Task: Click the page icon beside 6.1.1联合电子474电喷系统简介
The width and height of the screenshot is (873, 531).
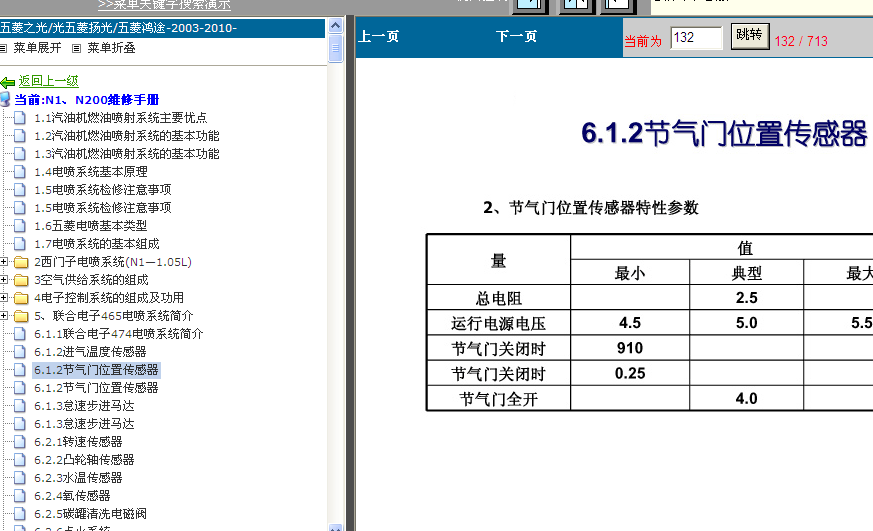Action: (x=19, y=334)
